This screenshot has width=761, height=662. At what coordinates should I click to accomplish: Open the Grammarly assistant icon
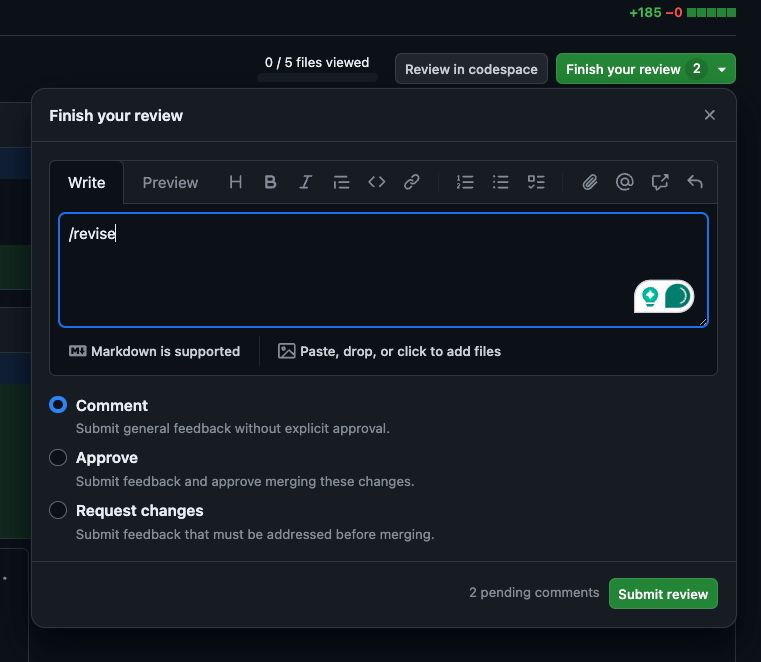point(677,296)
